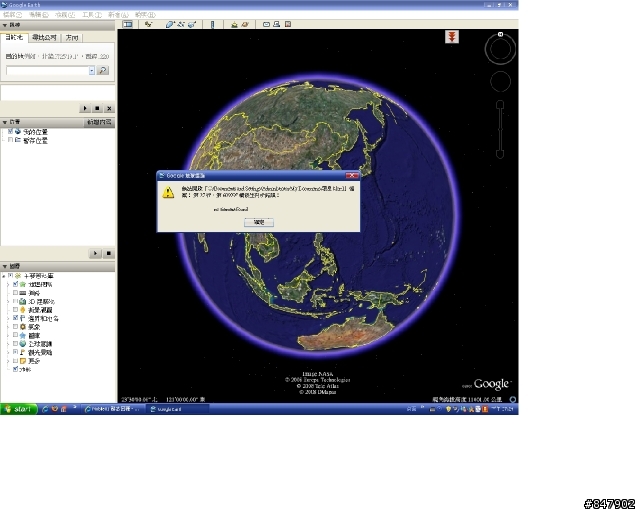Open the search box history dropdown

coord(92,71)
